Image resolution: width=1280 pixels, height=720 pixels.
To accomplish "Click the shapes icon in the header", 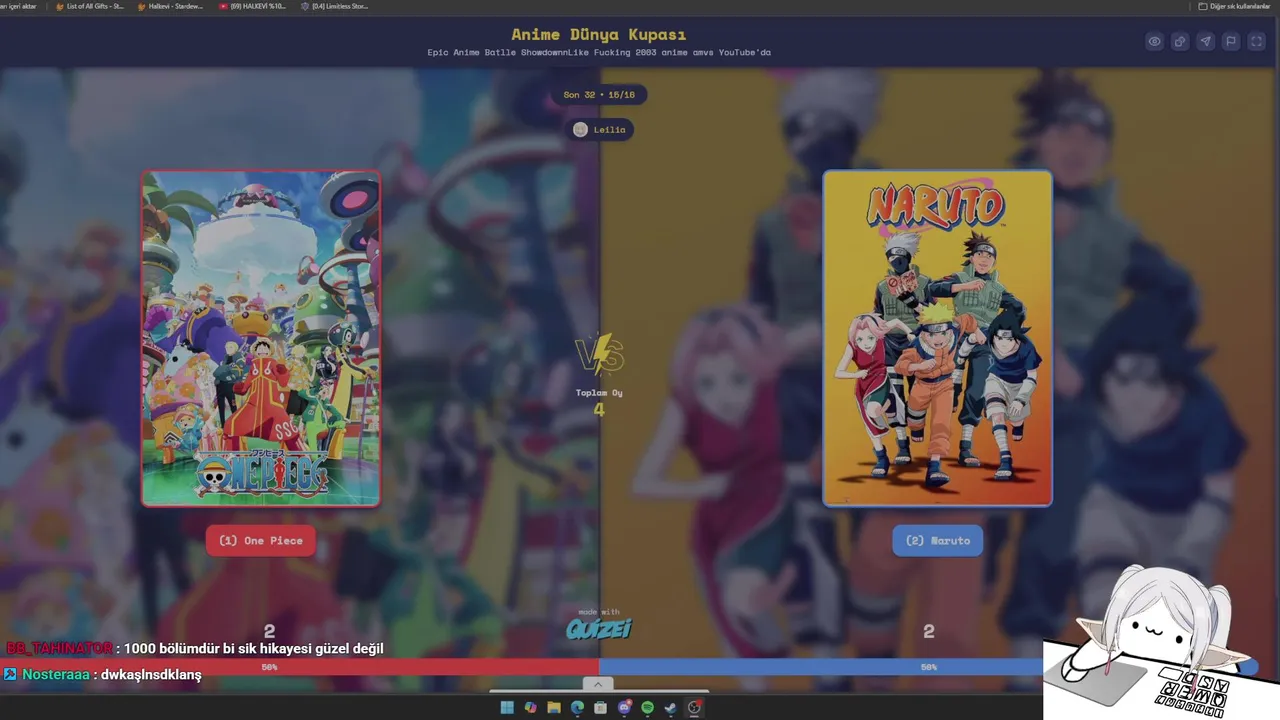I will point(1180,41).
